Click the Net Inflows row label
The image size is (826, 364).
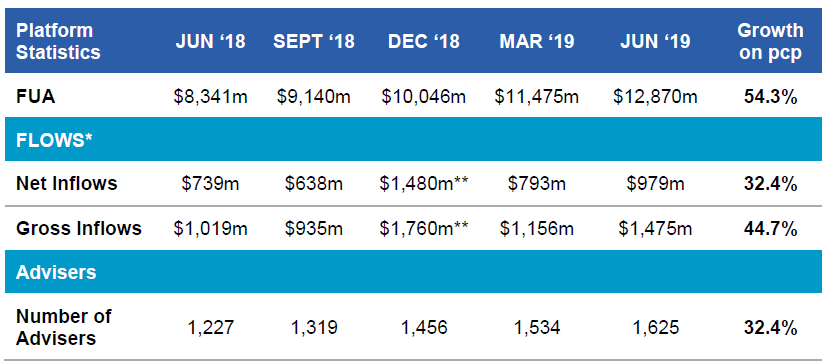67,183
